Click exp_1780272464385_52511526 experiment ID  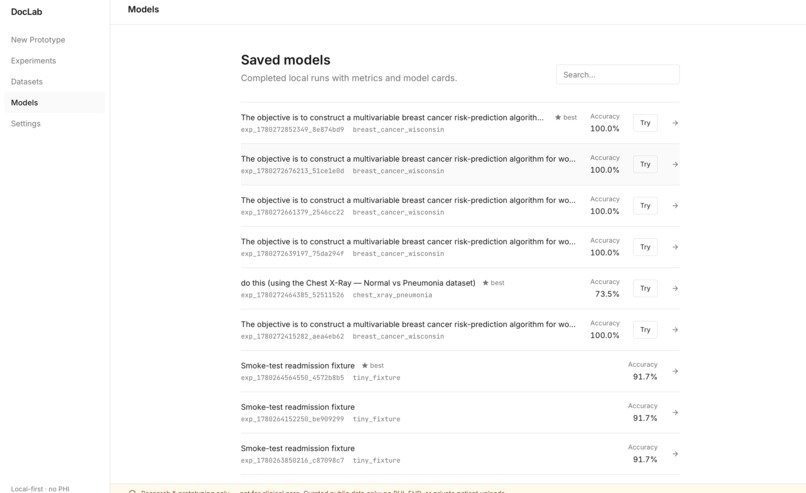(292, 295)
